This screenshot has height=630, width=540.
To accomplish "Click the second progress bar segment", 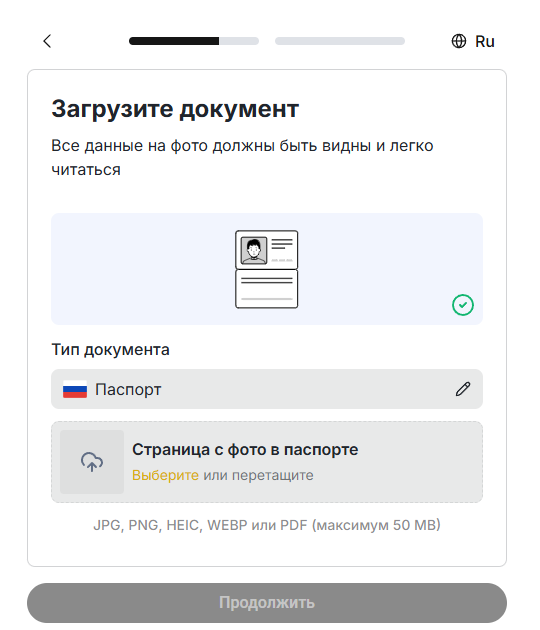I will coord(340,41).
